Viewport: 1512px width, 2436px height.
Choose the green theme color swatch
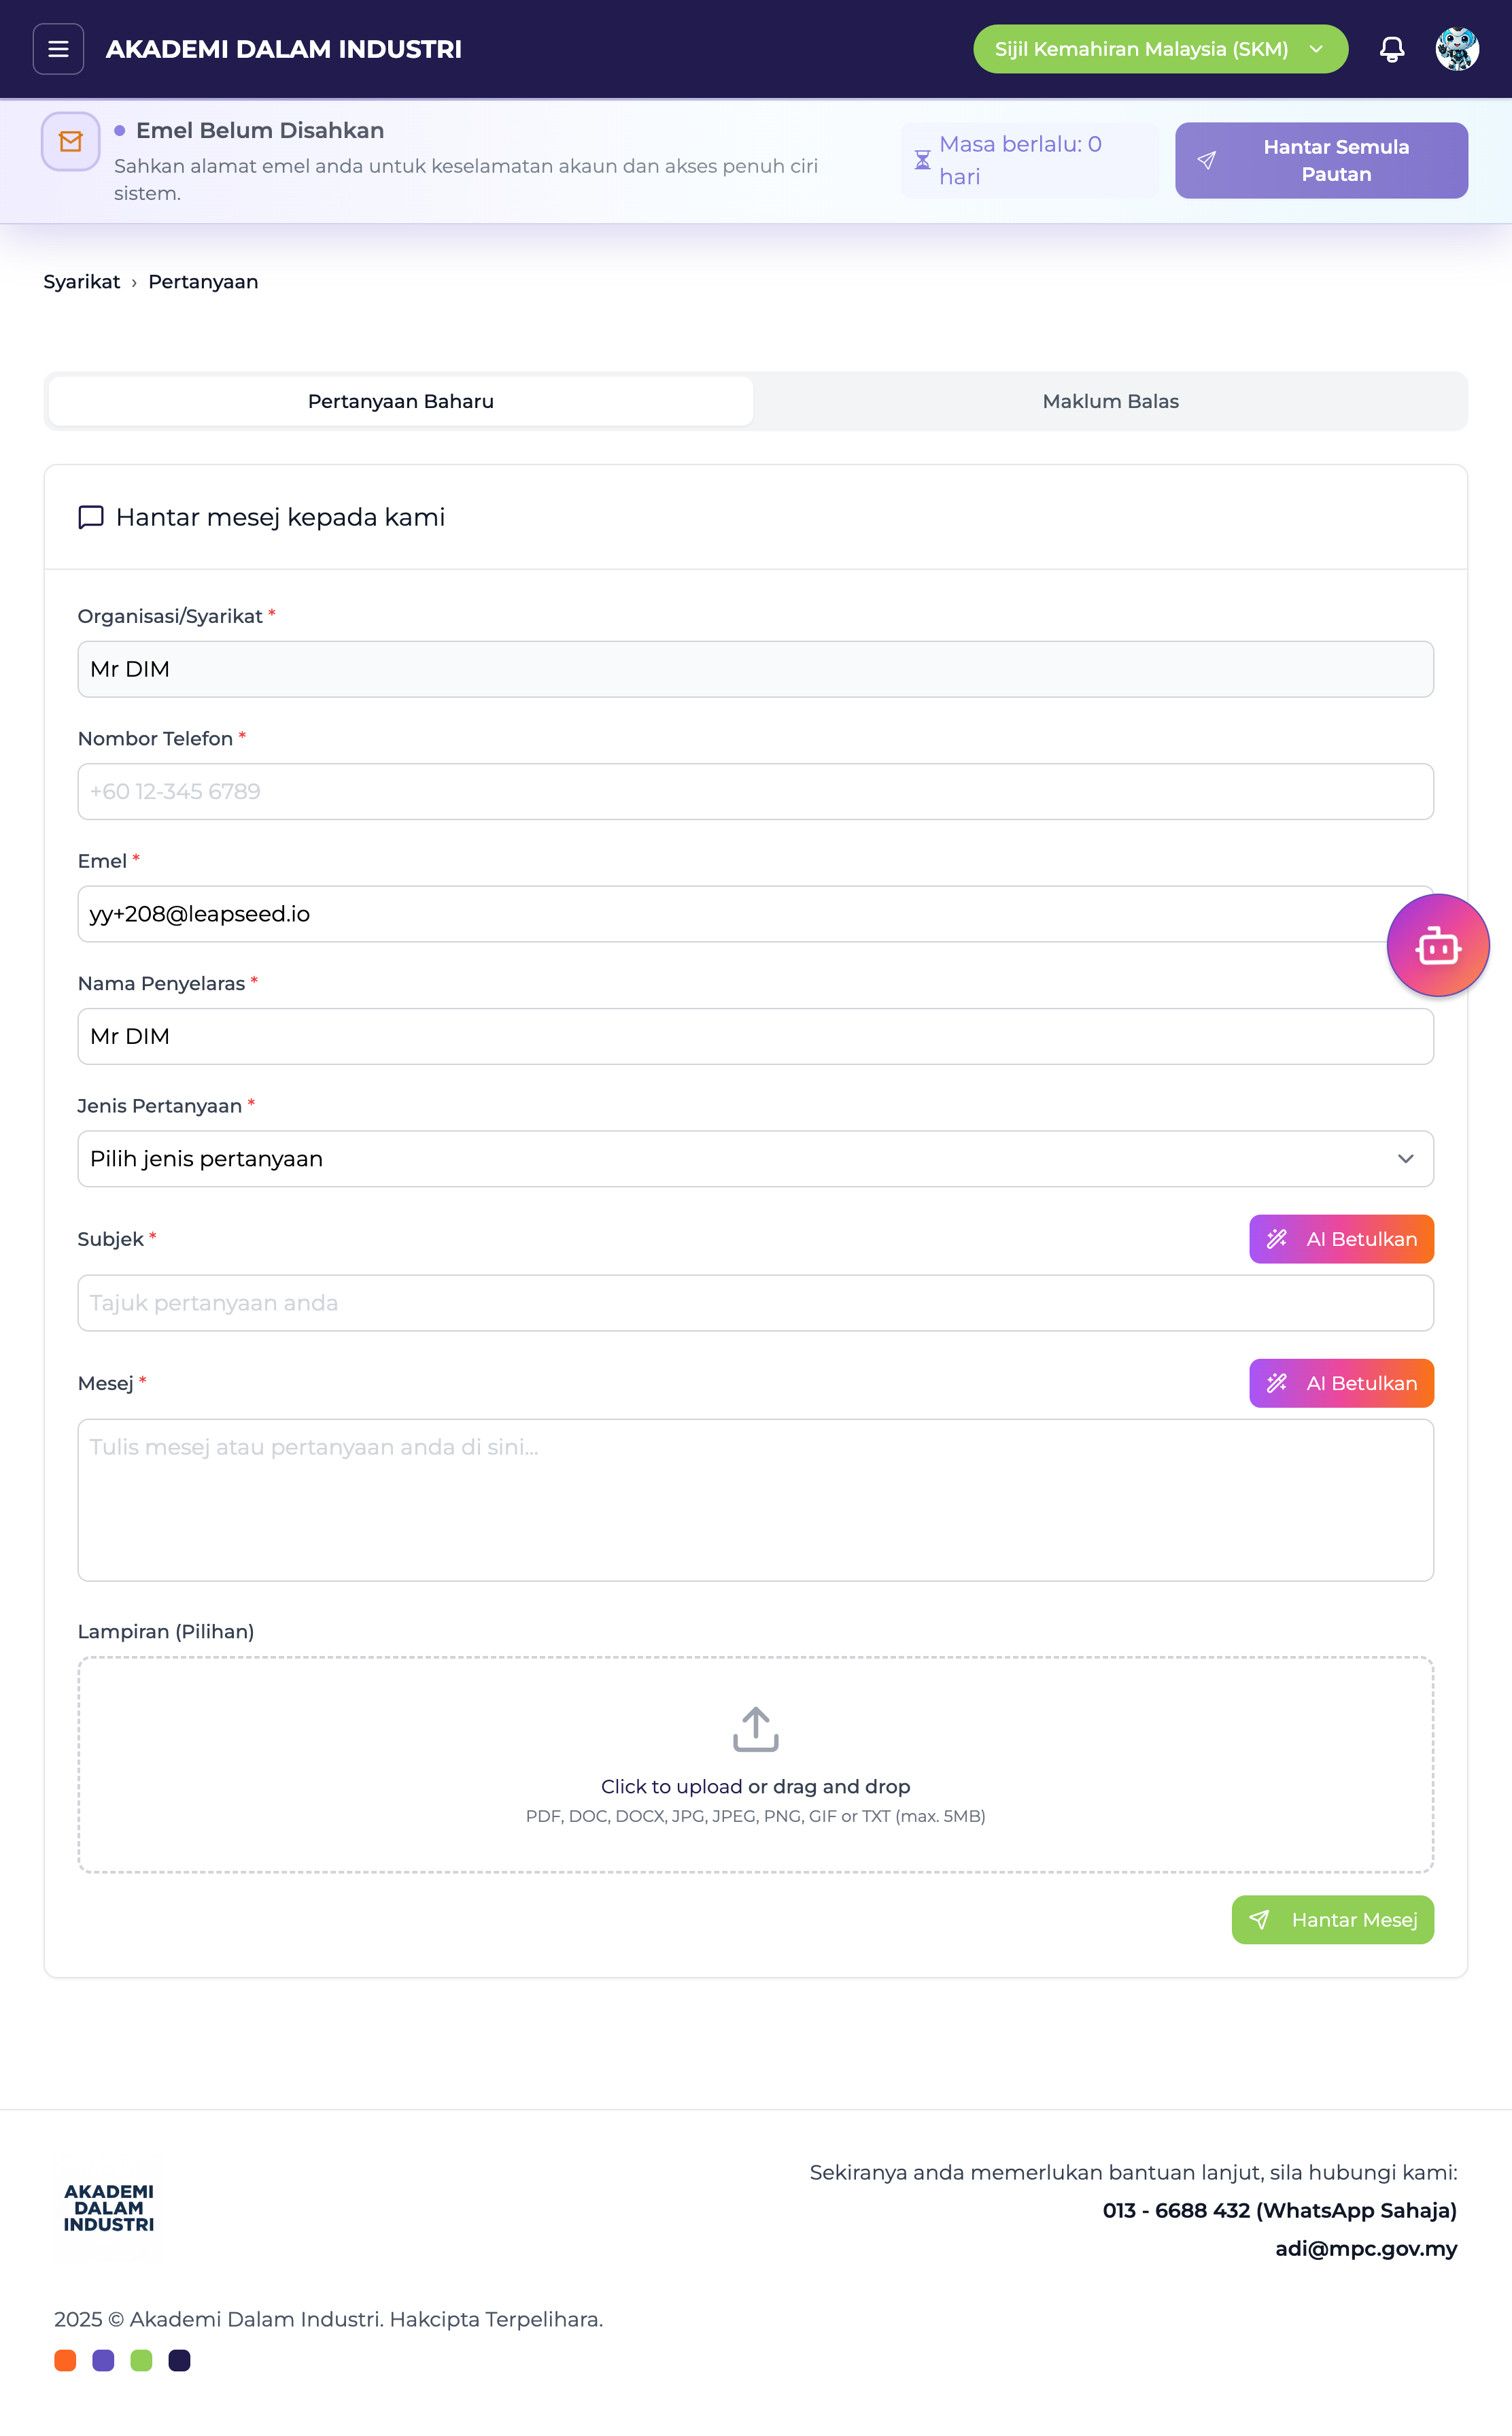point(141,2361)
